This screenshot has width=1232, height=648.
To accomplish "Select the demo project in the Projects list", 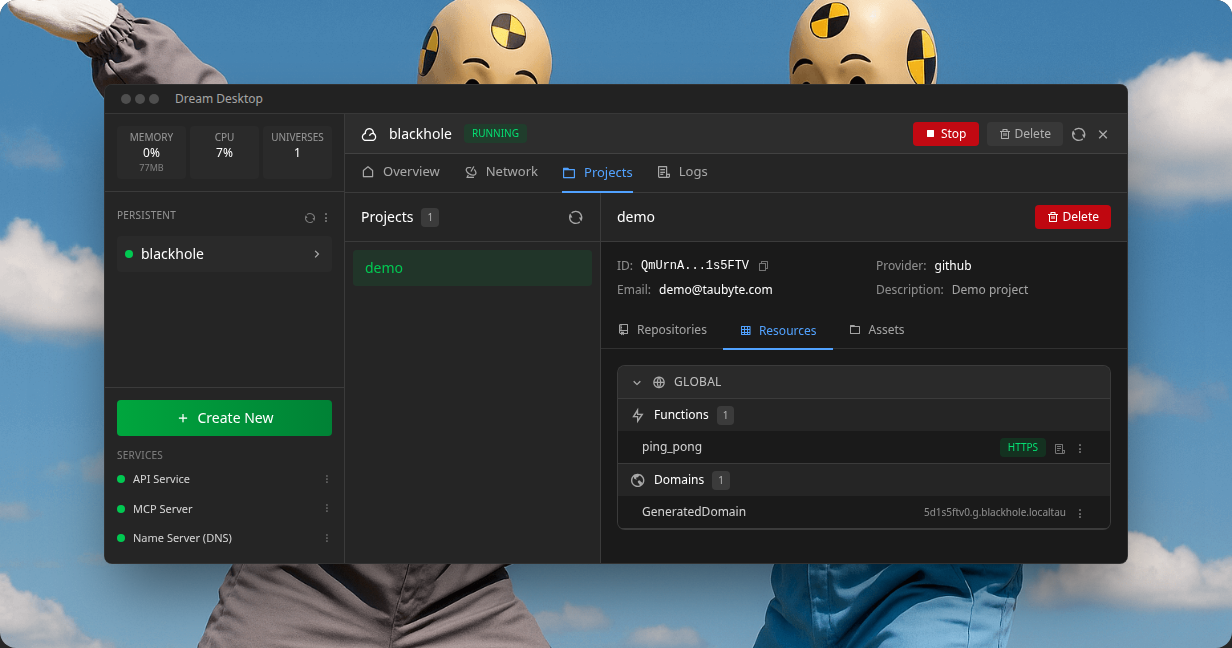I will 472,268.
